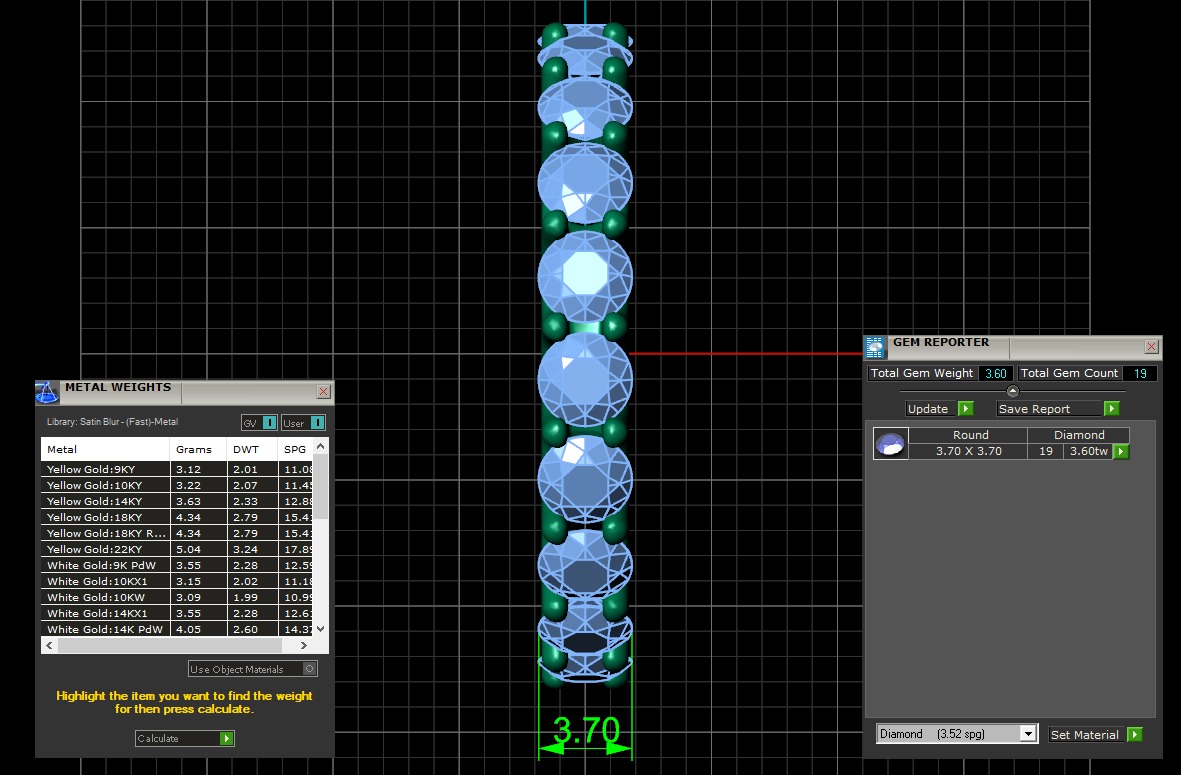The width and height of the screenshot is (1181, 775).
Task: Click the DWT column header
Action: click(x=252, y=450)
